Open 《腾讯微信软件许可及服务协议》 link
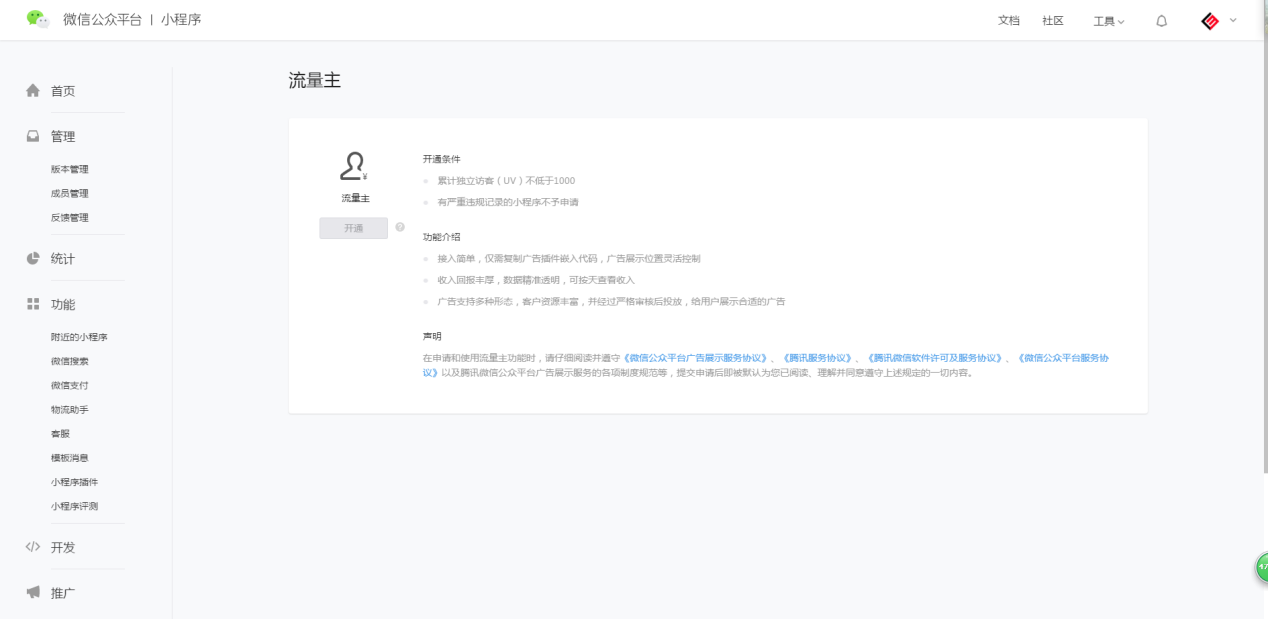Image resolution: width=1268 pixels, height=619 pixels. point(935,358)
